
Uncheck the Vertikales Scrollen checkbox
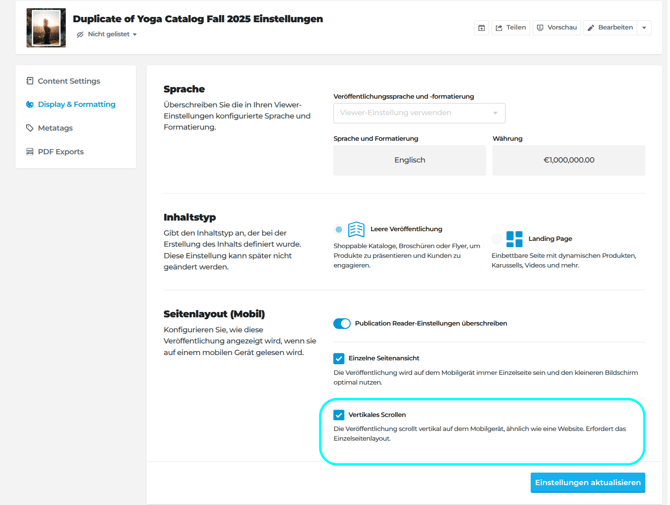coord(339,414)
